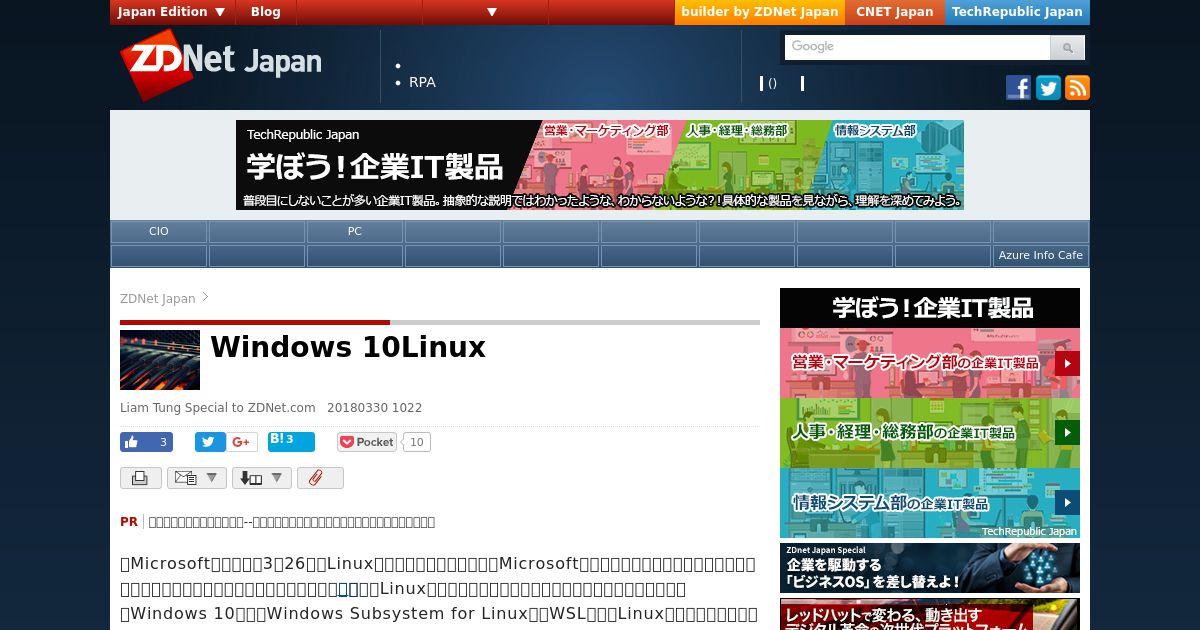Open the Twitter icon in header

(x=1048, y=88)
